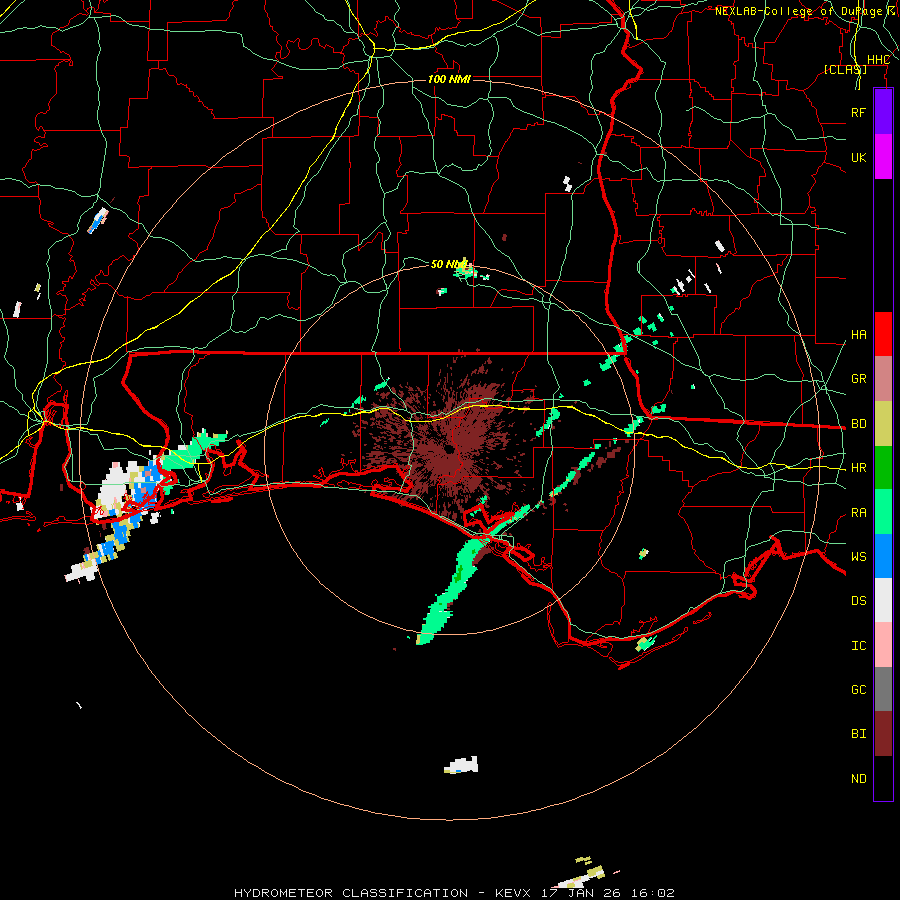Pick the mint green RA legend swatch
900x900 pixels.
point(883,512)
